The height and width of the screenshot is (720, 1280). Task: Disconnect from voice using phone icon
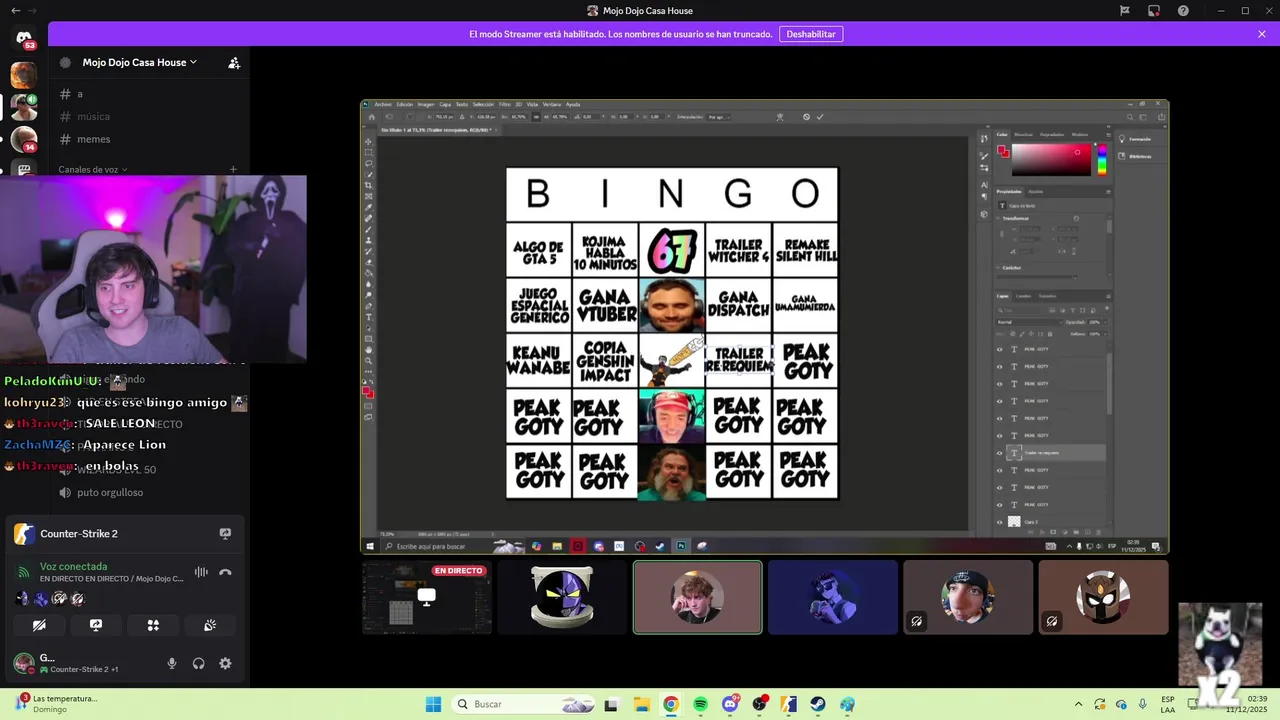pos(225,572)
